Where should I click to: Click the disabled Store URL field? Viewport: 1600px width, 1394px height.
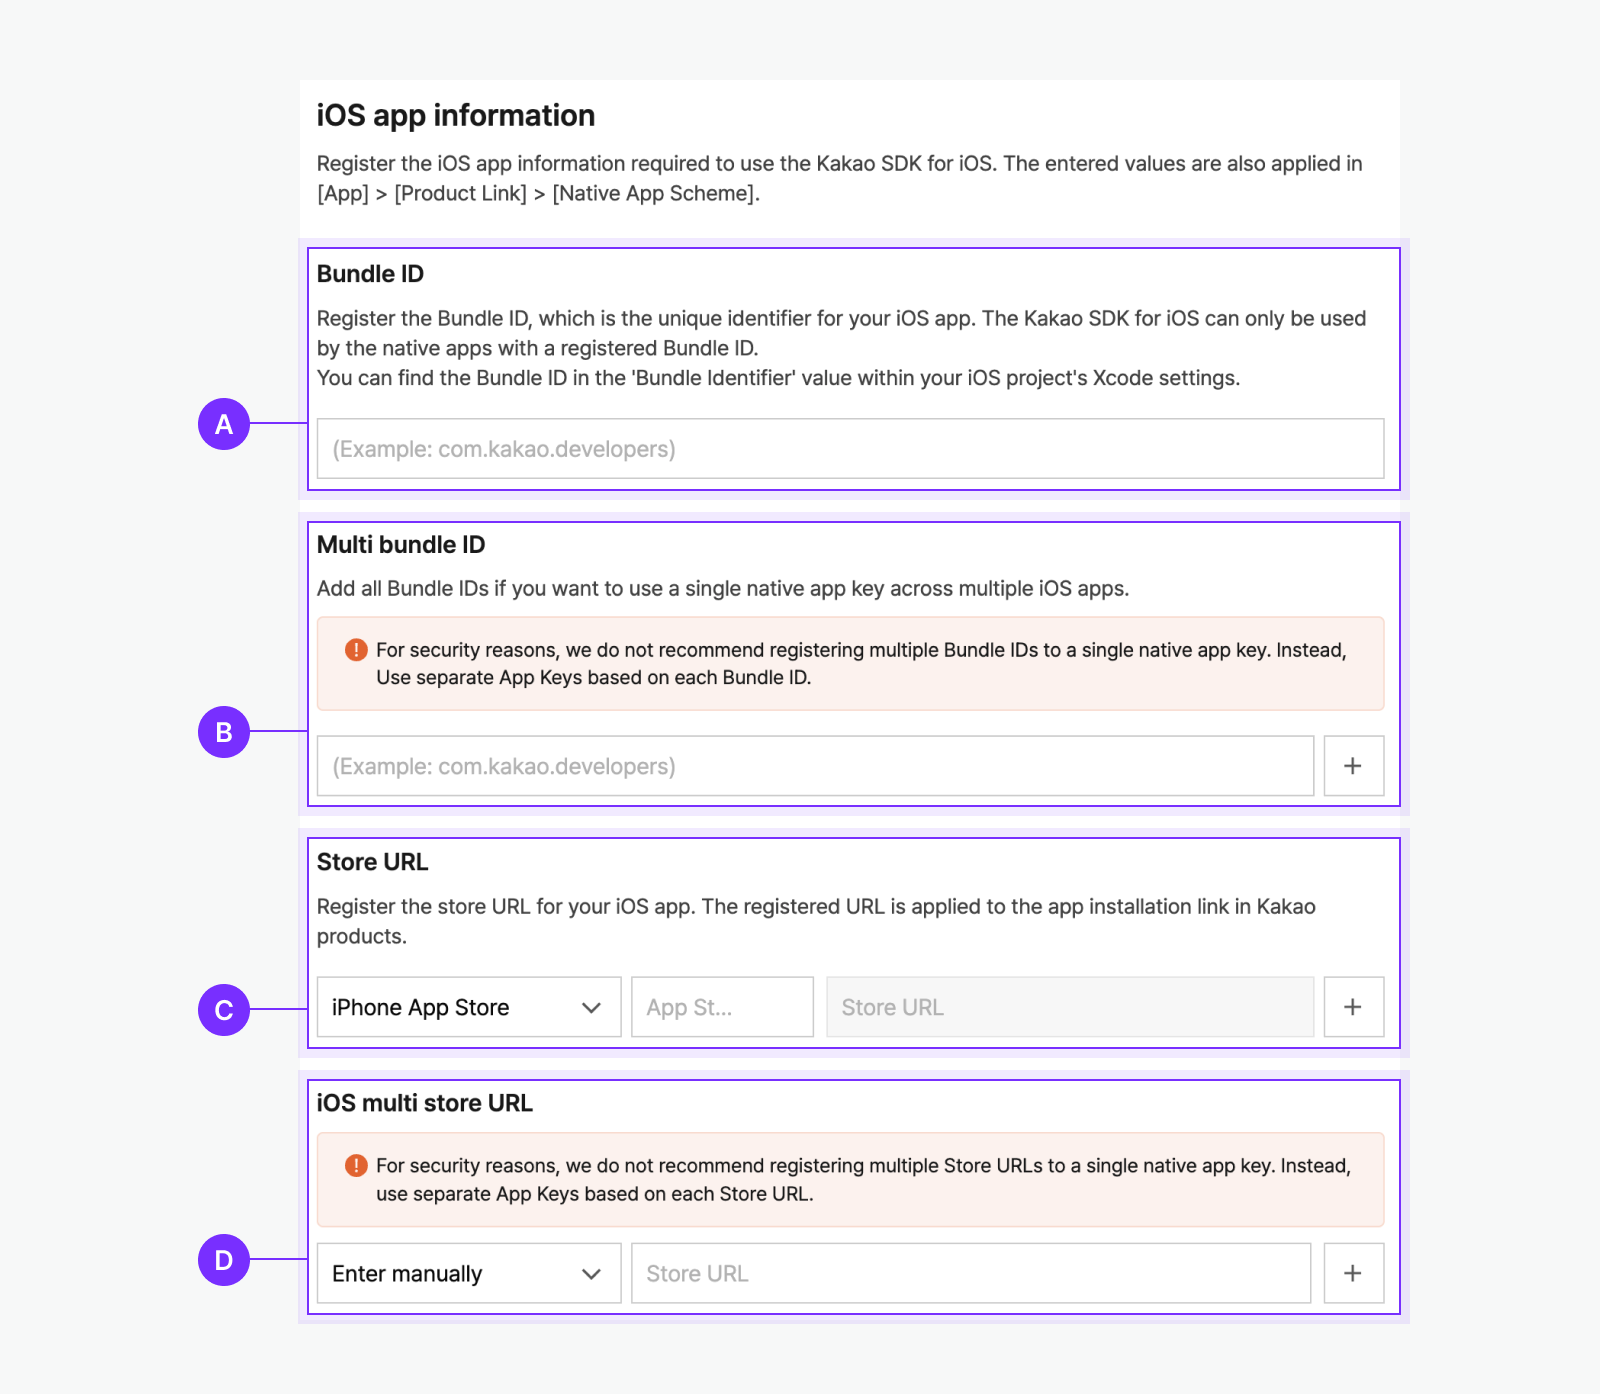[1069, 1007]
